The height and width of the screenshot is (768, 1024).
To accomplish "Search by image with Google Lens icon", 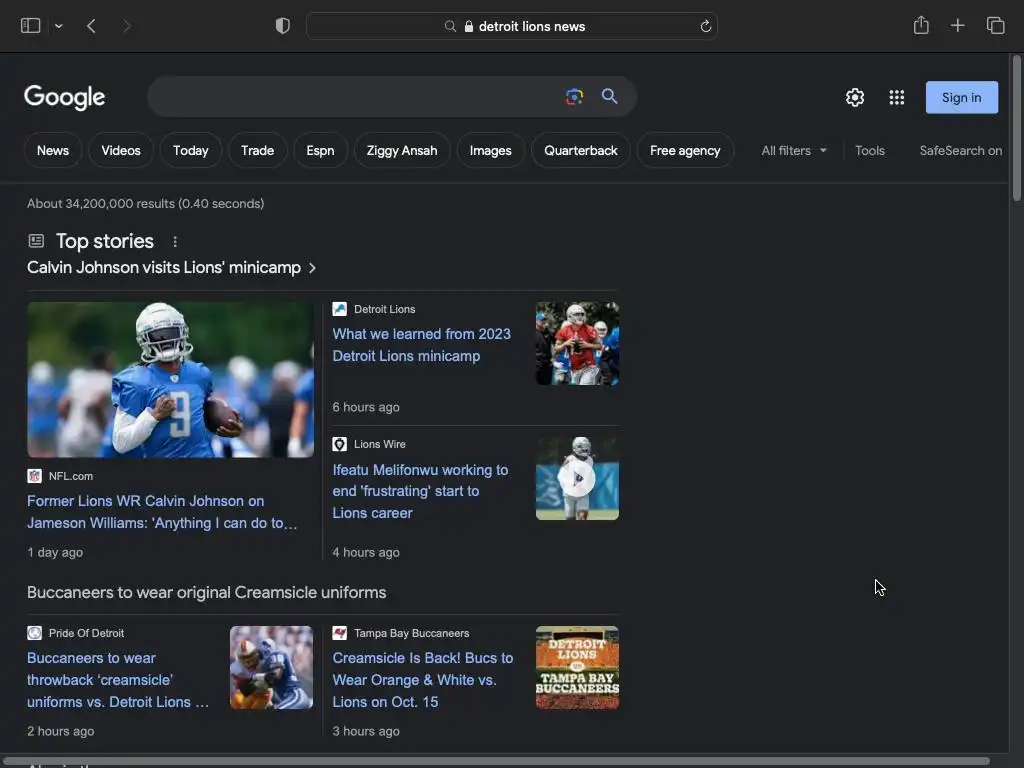I will coord(574,97).
